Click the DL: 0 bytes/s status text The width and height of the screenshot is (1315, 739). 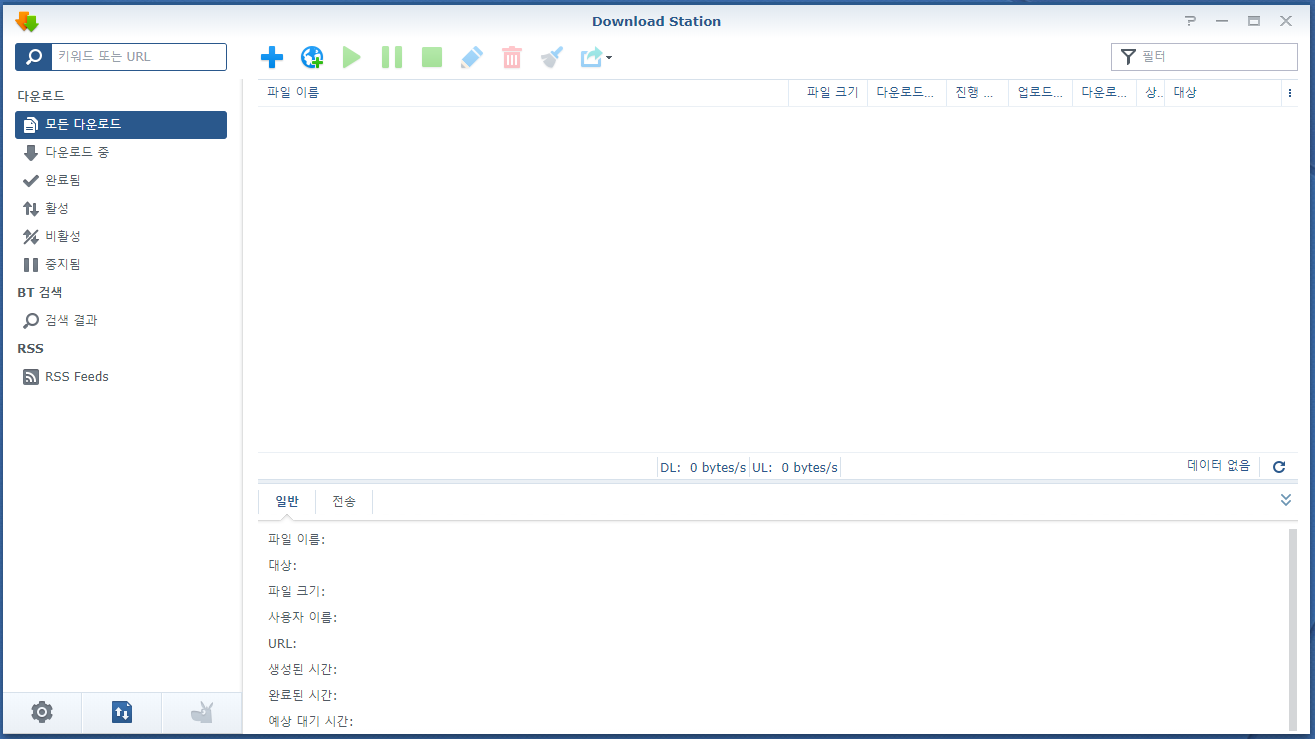703,467
